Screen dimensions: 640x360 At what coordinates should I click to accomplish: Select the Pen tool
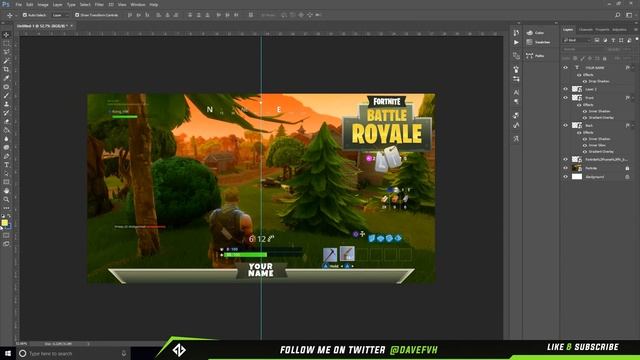coord(6,156)
